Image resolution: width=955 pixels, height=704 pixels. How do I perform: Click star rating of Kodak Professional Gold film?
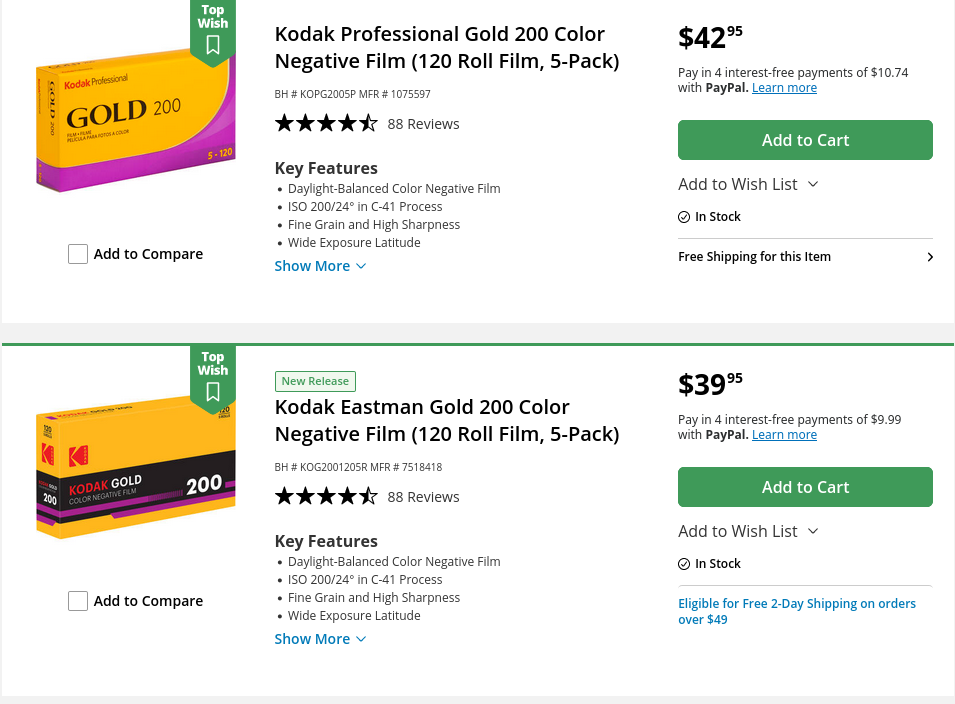tap(326, 124)
